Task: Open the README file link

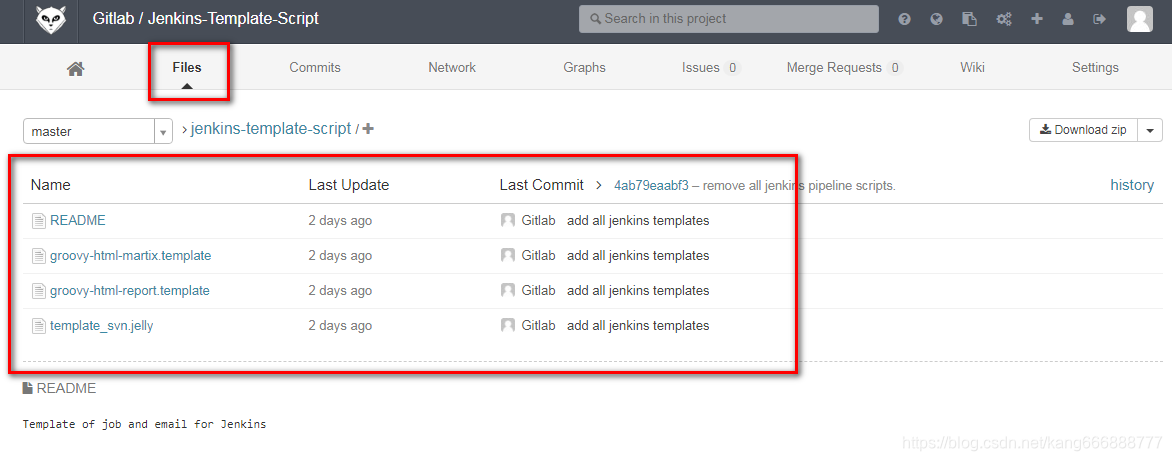Action: [x=78, y=220]
